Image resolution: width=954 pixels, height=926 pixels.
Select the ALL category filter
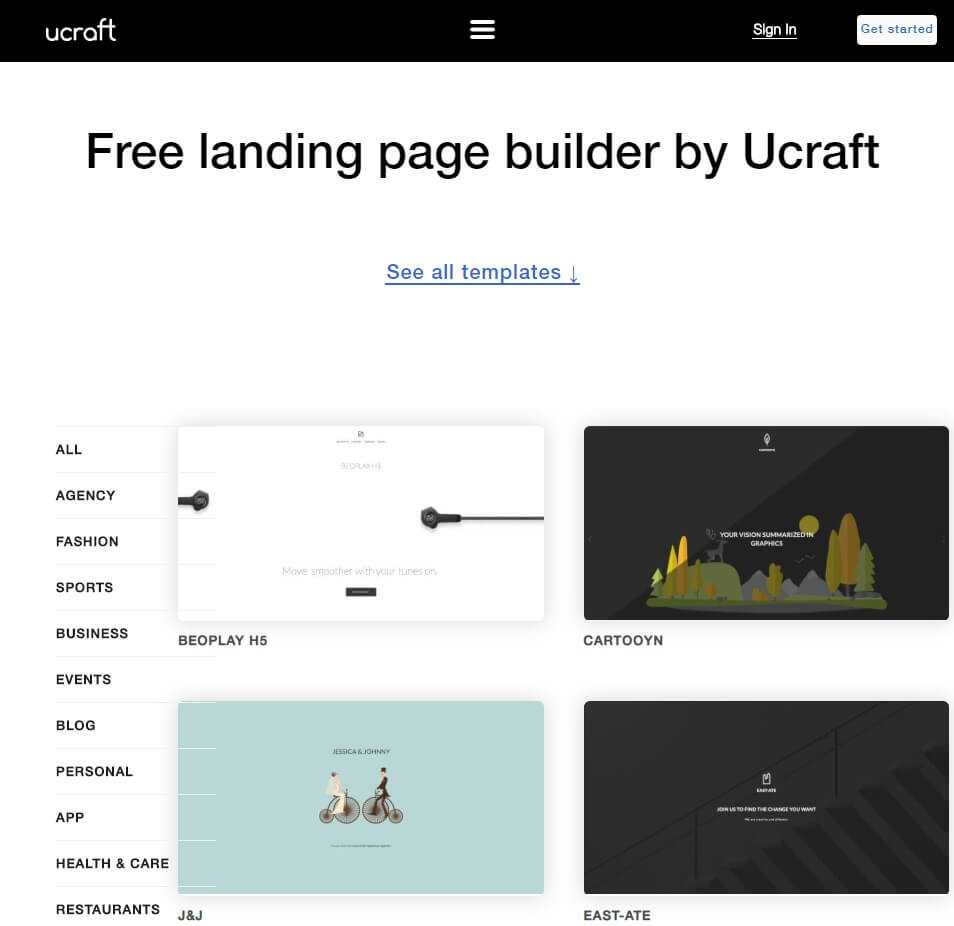69,450
